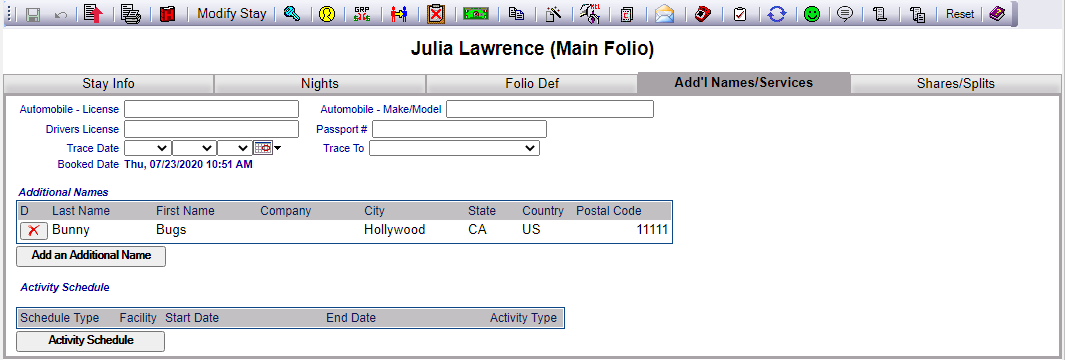
Task: Click the Activity Type column header
Action: coord(524,318)
